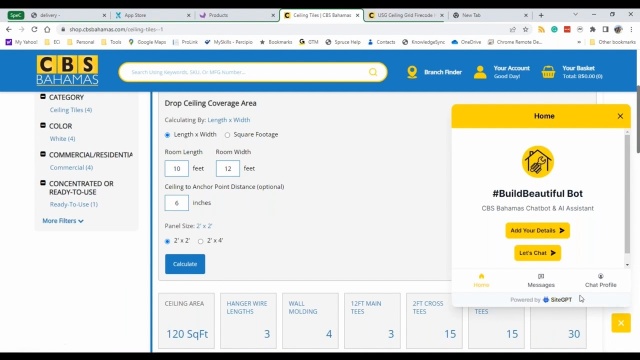Select the 2' x 4' panel size
Viewport: 640px width, 360px height.
tap(200, 241)
